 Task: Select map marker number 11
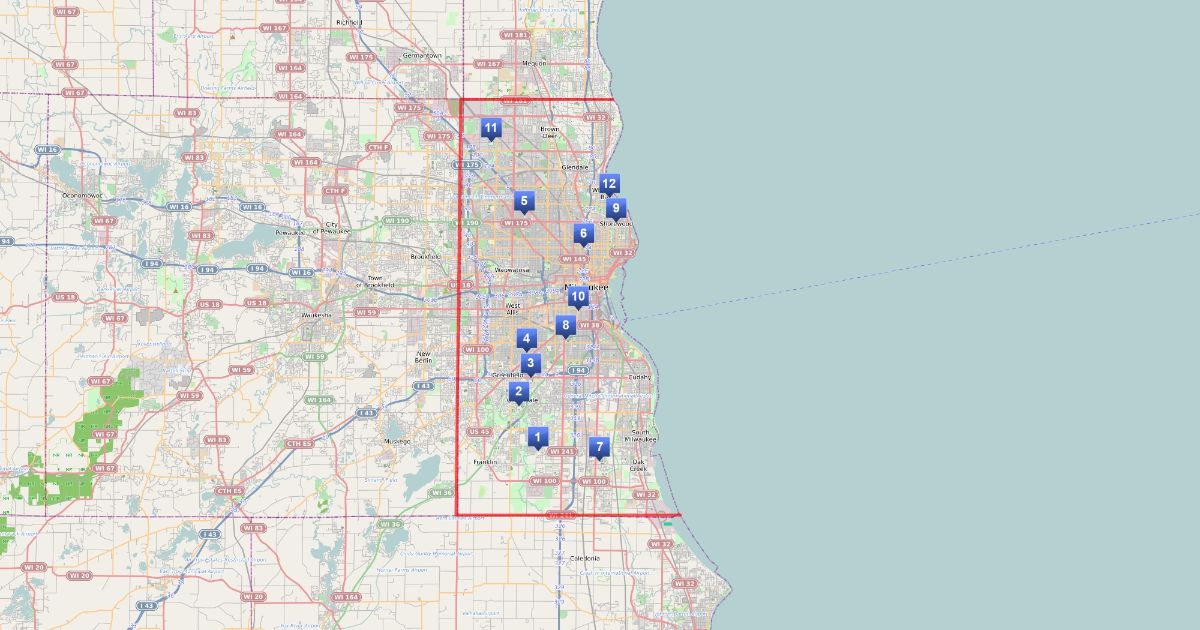click(x=490, y=129)
